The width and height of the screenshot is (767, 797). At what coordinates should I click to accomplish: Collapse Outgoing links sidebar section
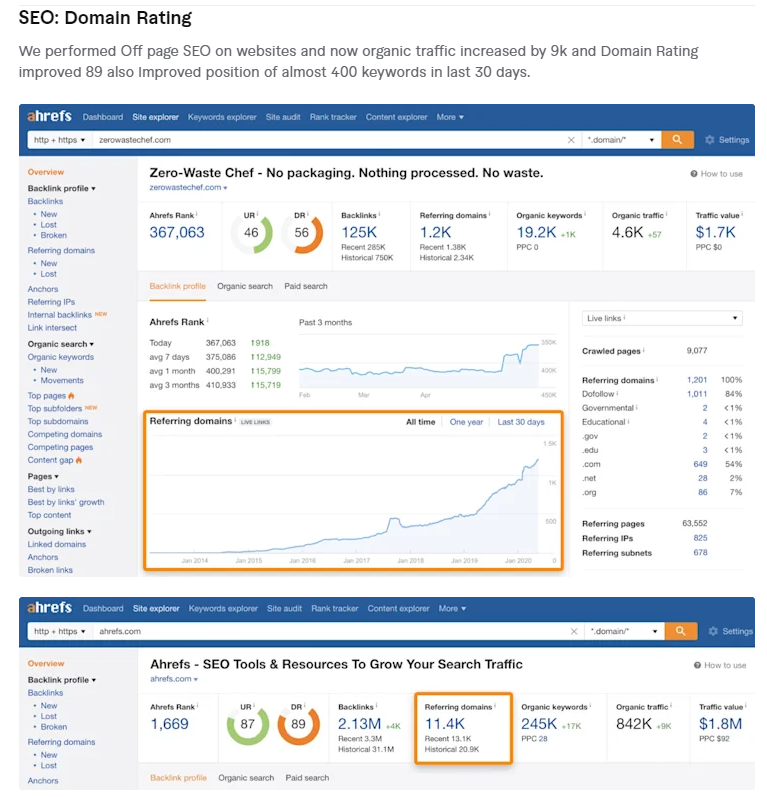(x=59, y=531)
